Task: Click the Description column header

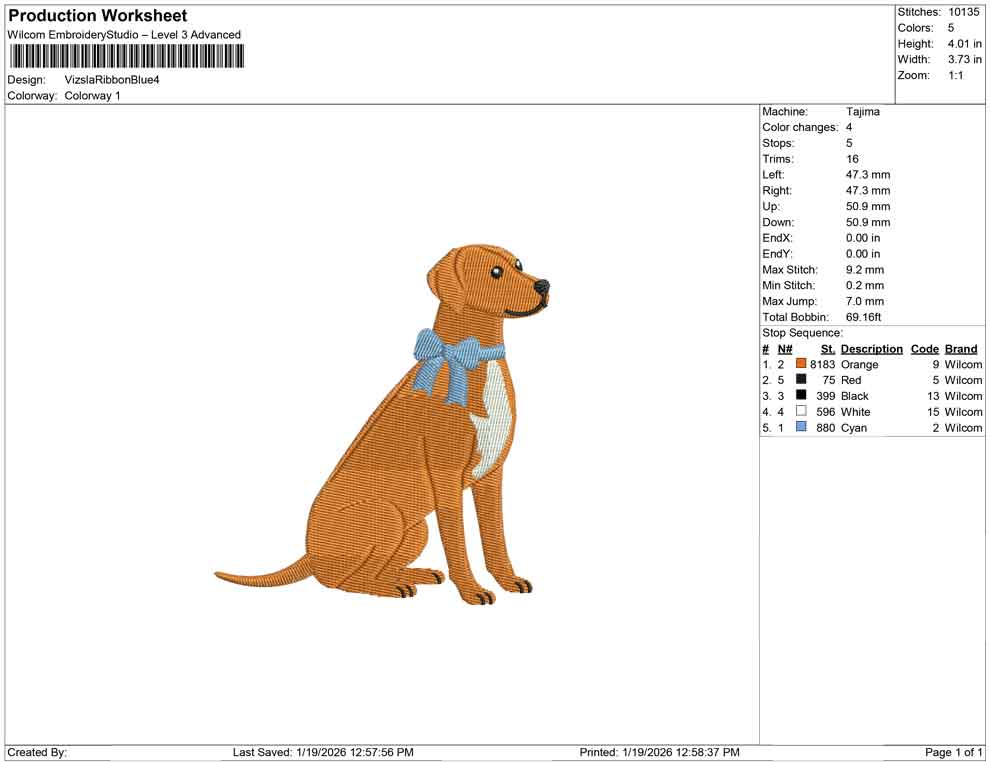Action: click(871, 348)
